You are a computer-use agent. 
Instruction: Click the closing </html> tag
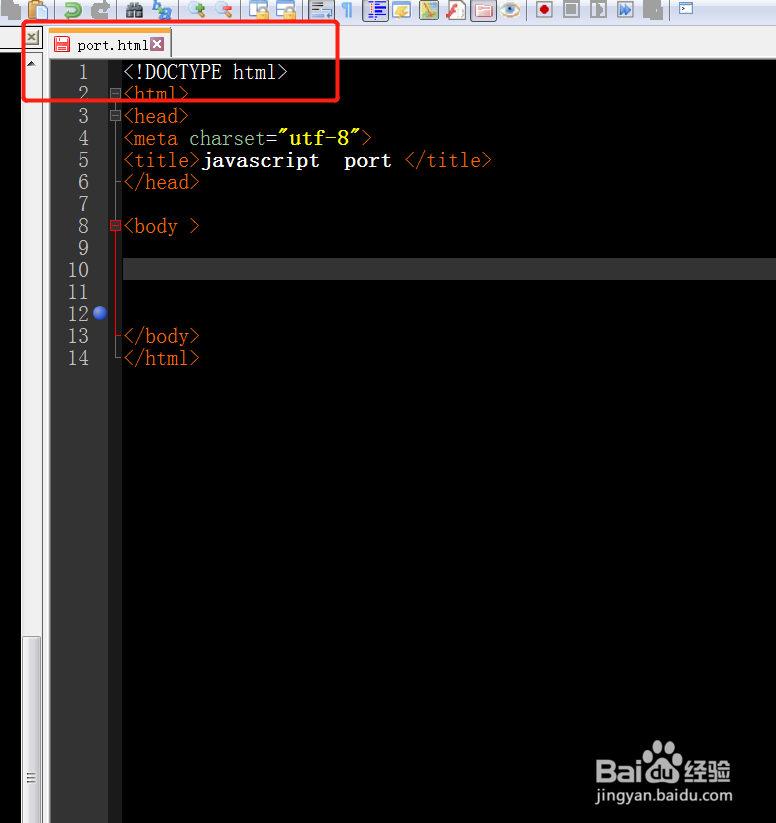[x=162, y=358]
